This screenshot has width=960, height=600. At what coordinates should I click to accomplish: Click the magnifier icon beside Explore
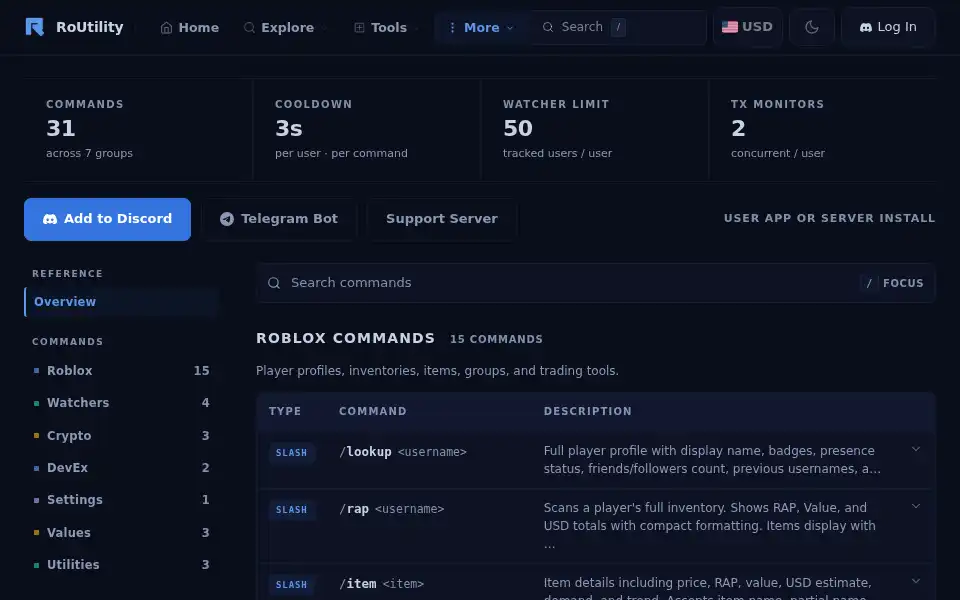click(249, 28)
